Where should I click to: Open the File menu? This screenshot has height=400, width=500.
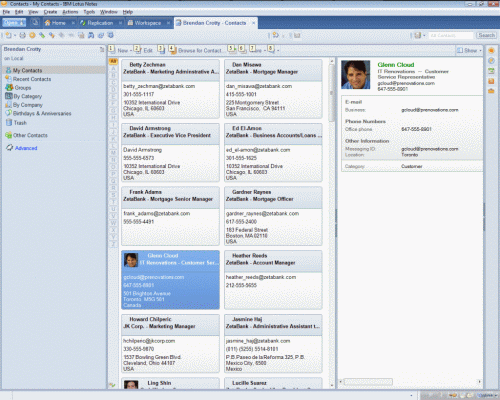[6, 12]
